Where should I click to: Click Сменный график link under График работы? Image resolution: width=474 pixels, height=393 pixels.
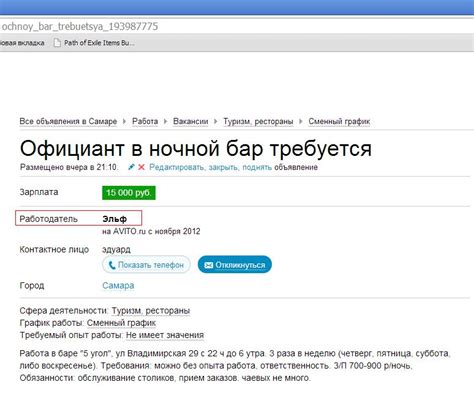(x=121, y=323)
